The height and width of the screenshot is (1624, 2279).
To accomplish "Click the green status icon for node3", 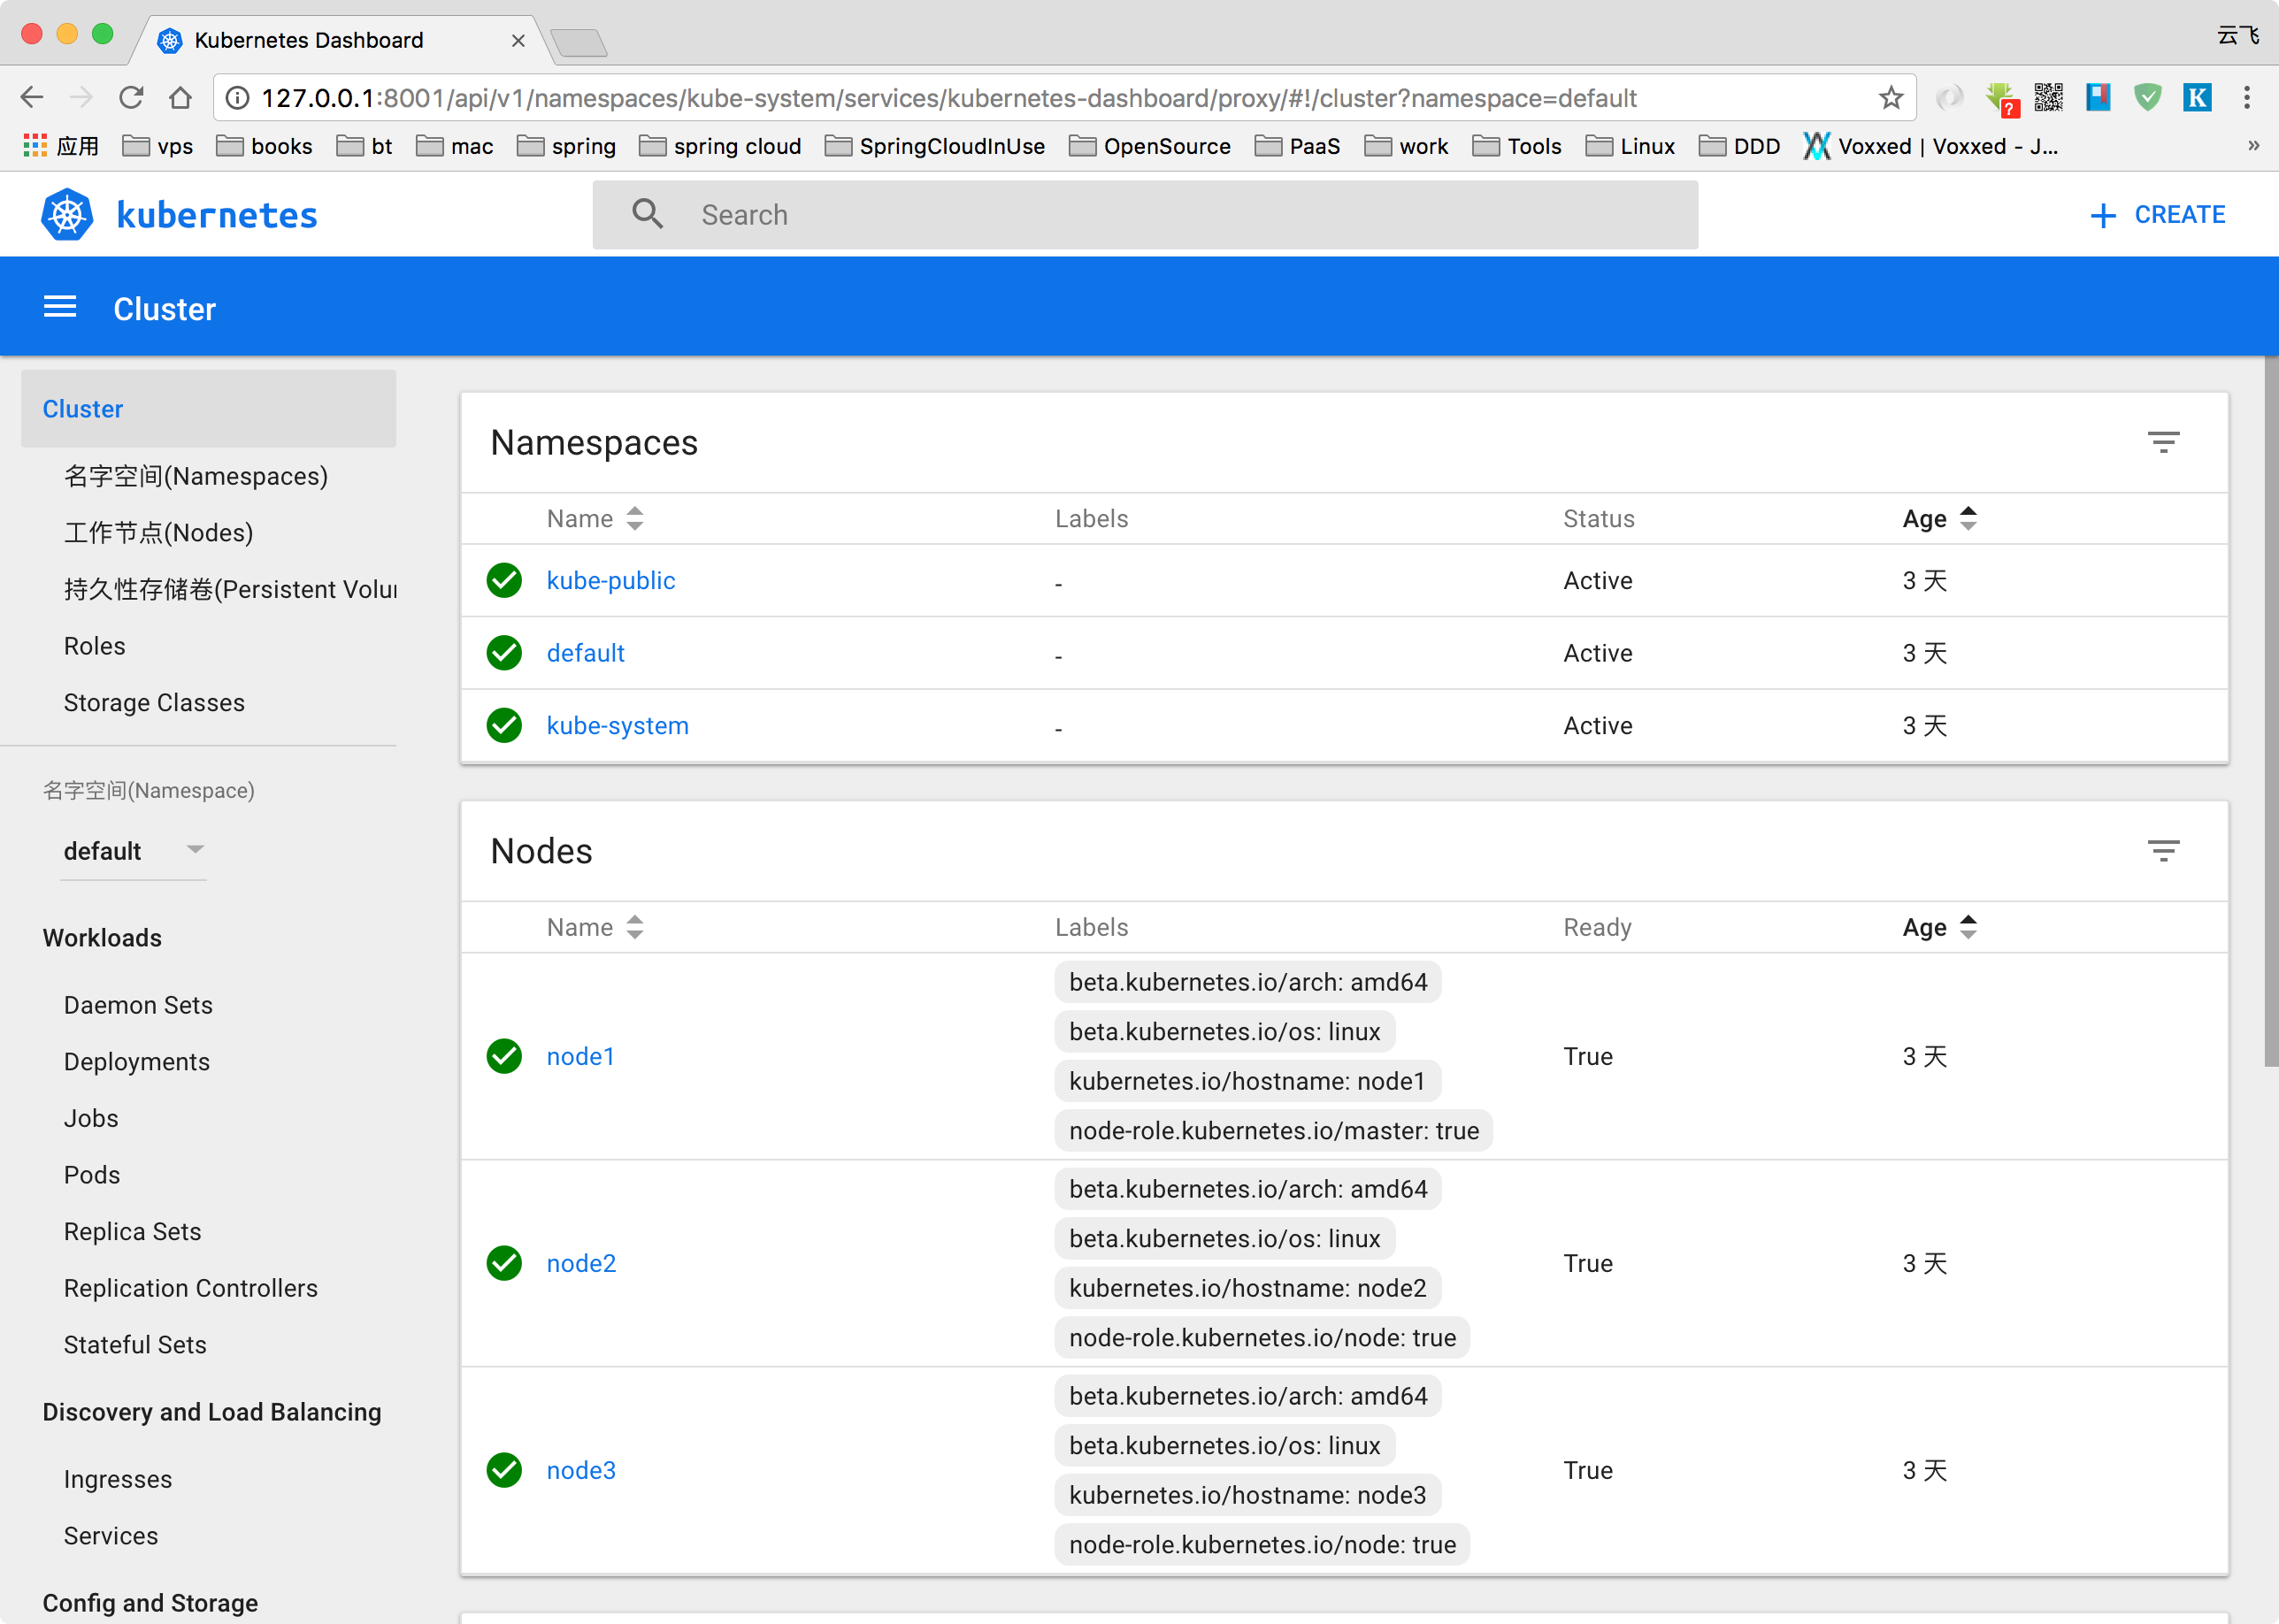I will pyautogui.click(x=504, y=1469).
